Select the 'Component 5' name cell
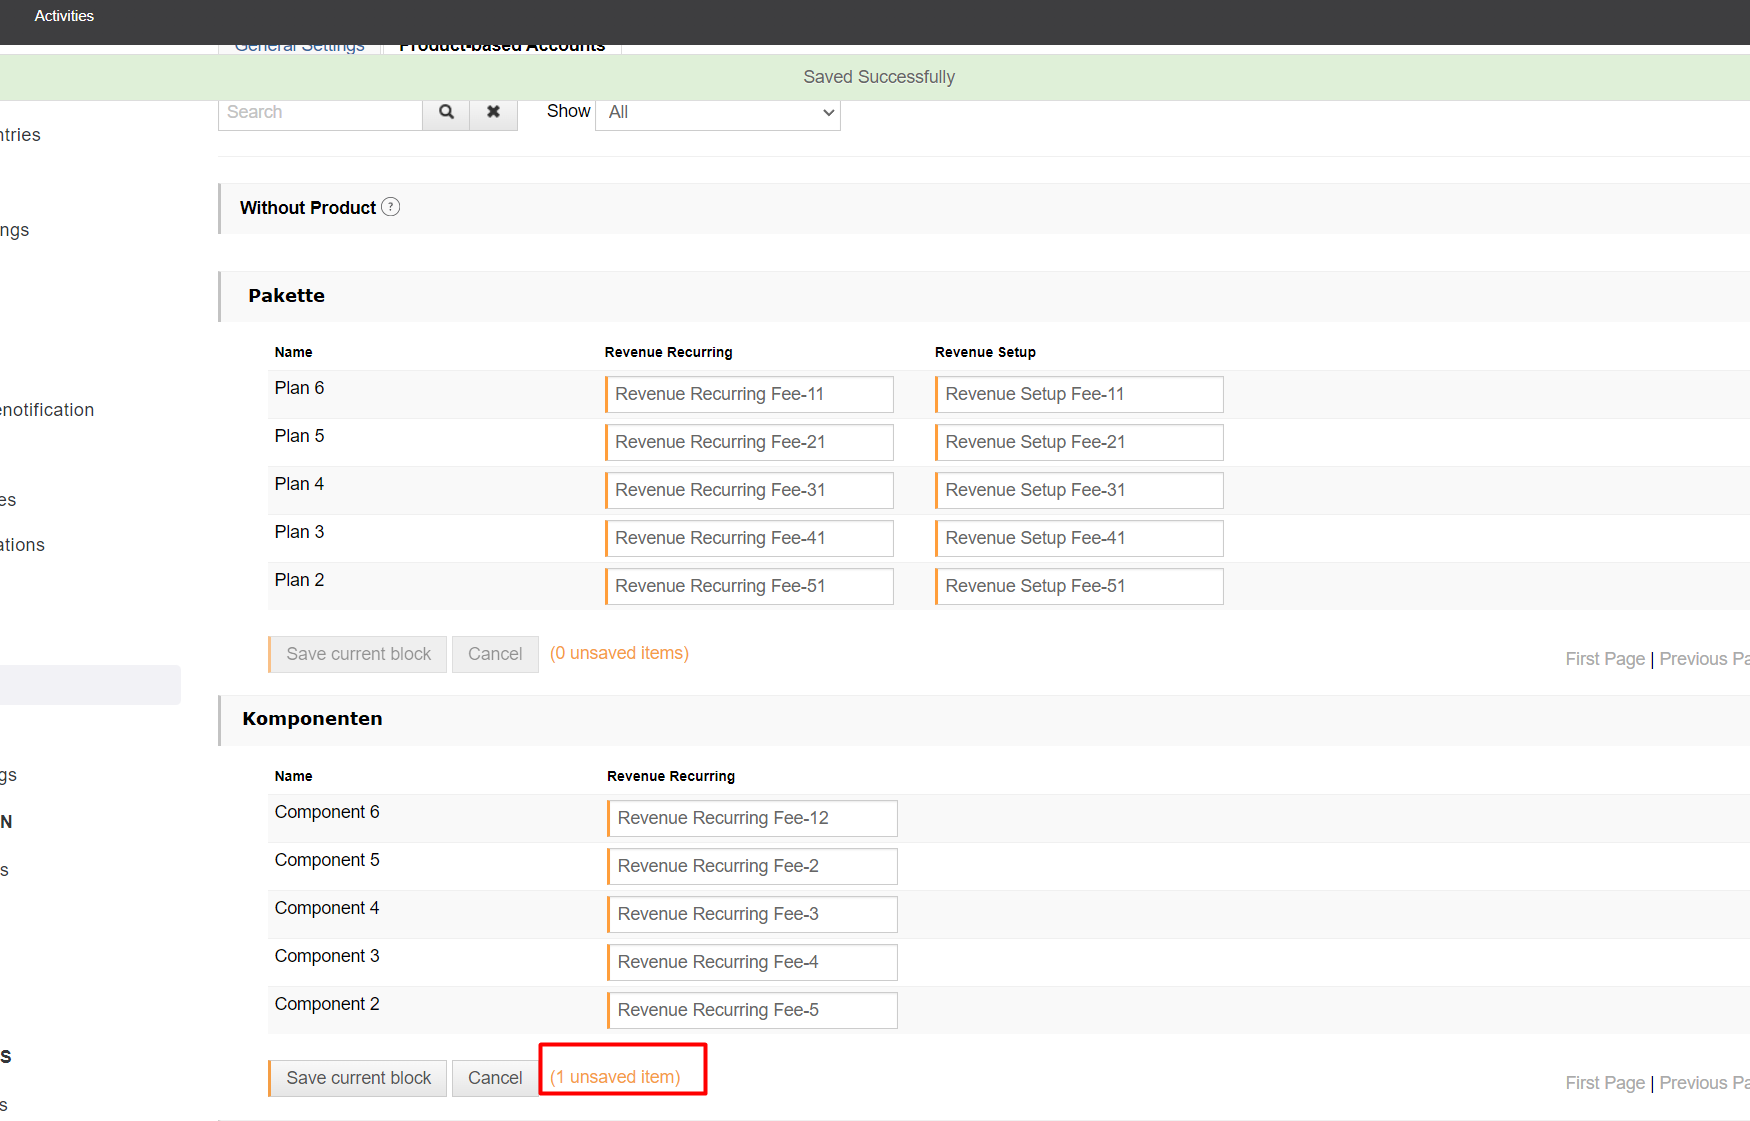Image resolution: width=1750 pixels, height=1121 pixels. [327, 860]
